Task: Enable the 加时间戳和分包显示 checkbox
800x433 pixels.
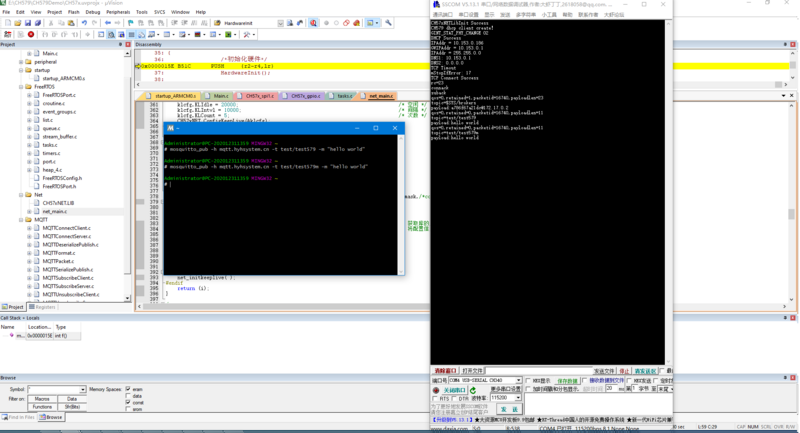Action: (x=528, y=389)
